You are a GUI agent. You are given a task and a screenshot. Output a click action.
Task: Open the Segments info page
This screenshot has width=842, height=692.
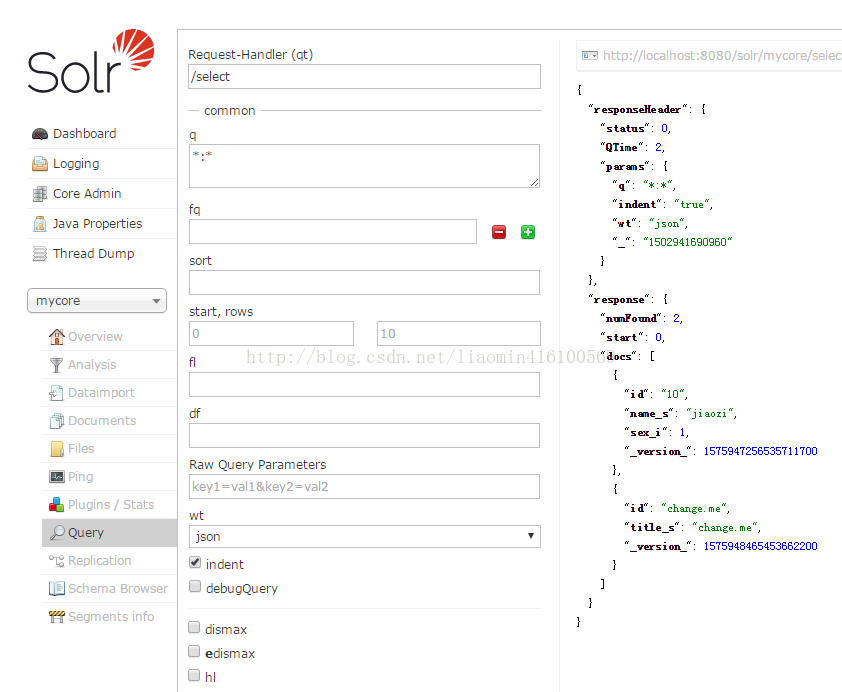111,616
